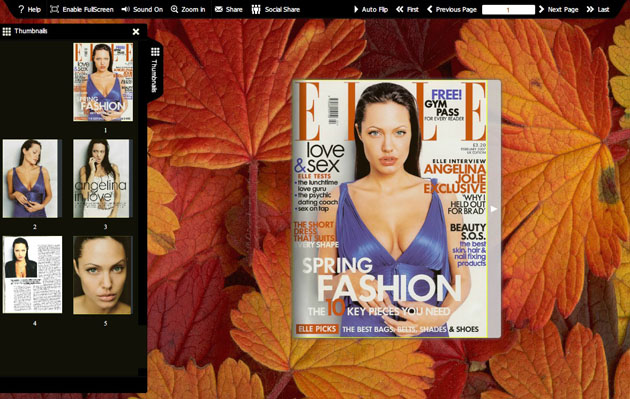
Task: Click the page number input field
Action: click(x=508, y=10)
